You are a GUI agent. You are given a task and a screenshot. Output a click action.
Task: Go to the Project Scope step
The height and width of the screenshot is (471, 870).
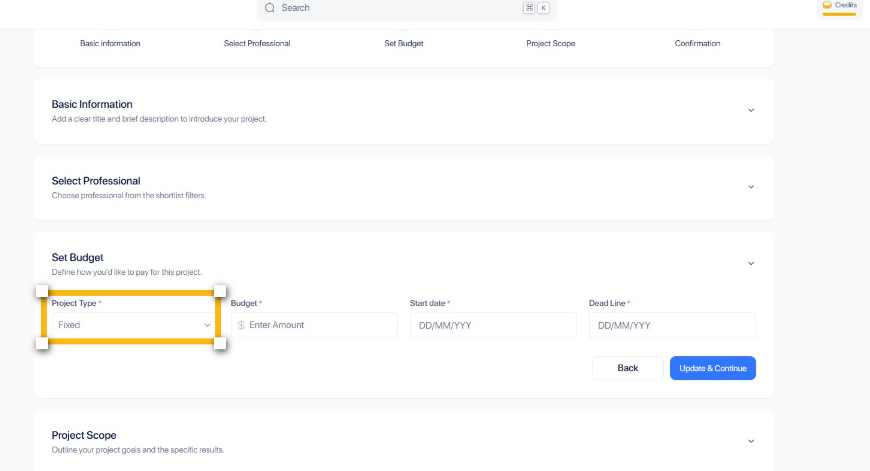[x=550, y=43]
